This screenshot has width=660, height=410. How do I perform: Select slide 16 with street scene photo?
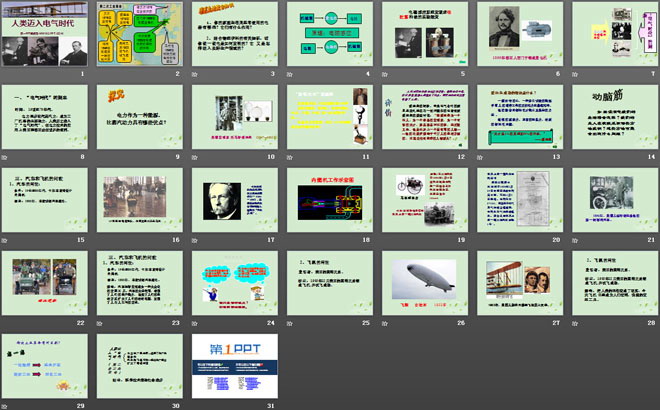(140, 200)
